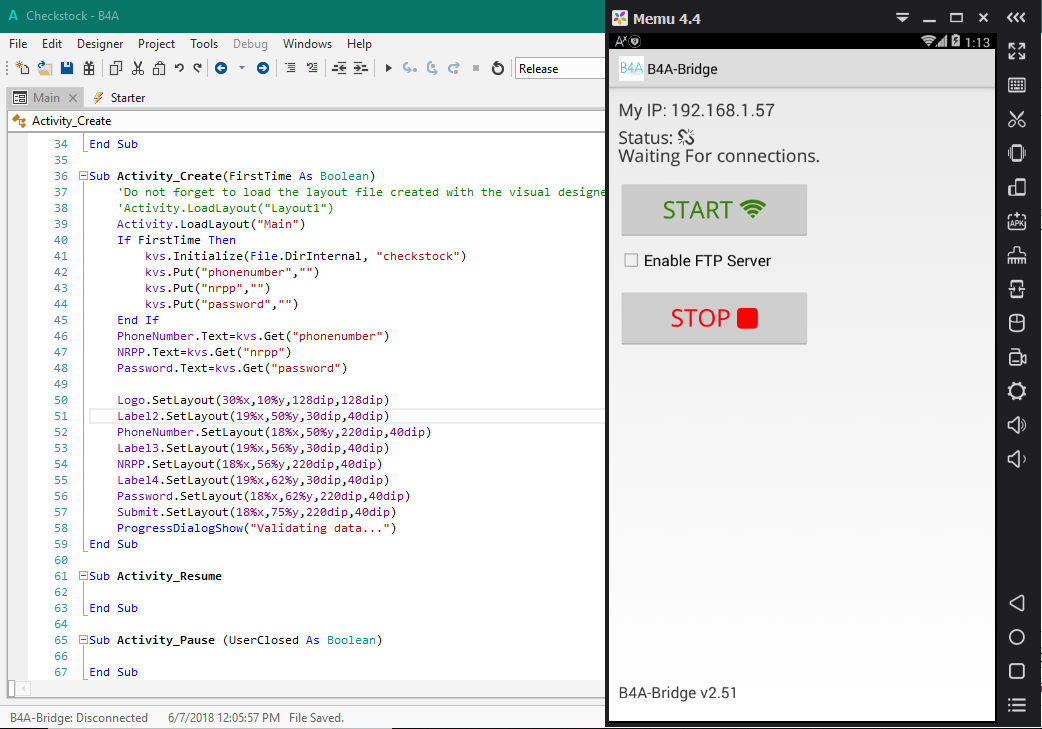
Task: Navigate forward with the blue right arrow
Action: pyautogui.click(x=262, y=68)
